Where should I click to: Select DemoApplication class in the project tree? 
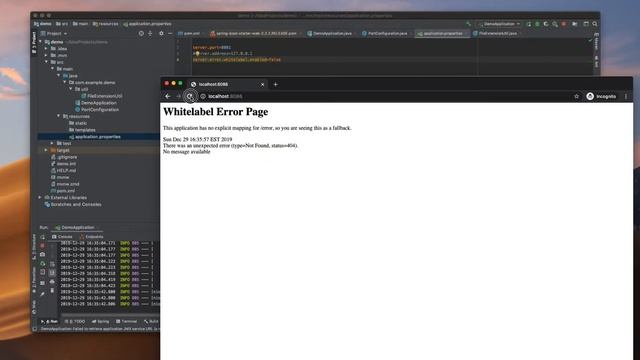point(98,103)
